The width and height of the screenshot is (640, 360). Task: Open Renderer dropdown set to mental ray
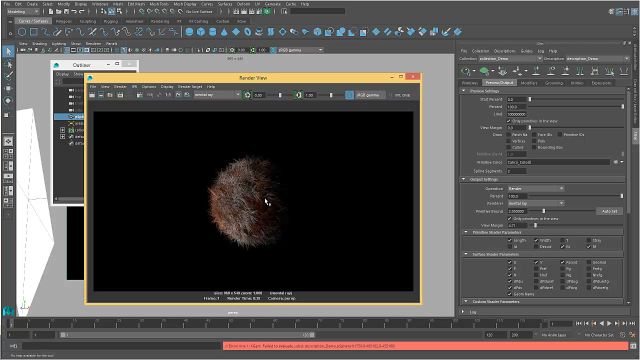click(536, 203)
